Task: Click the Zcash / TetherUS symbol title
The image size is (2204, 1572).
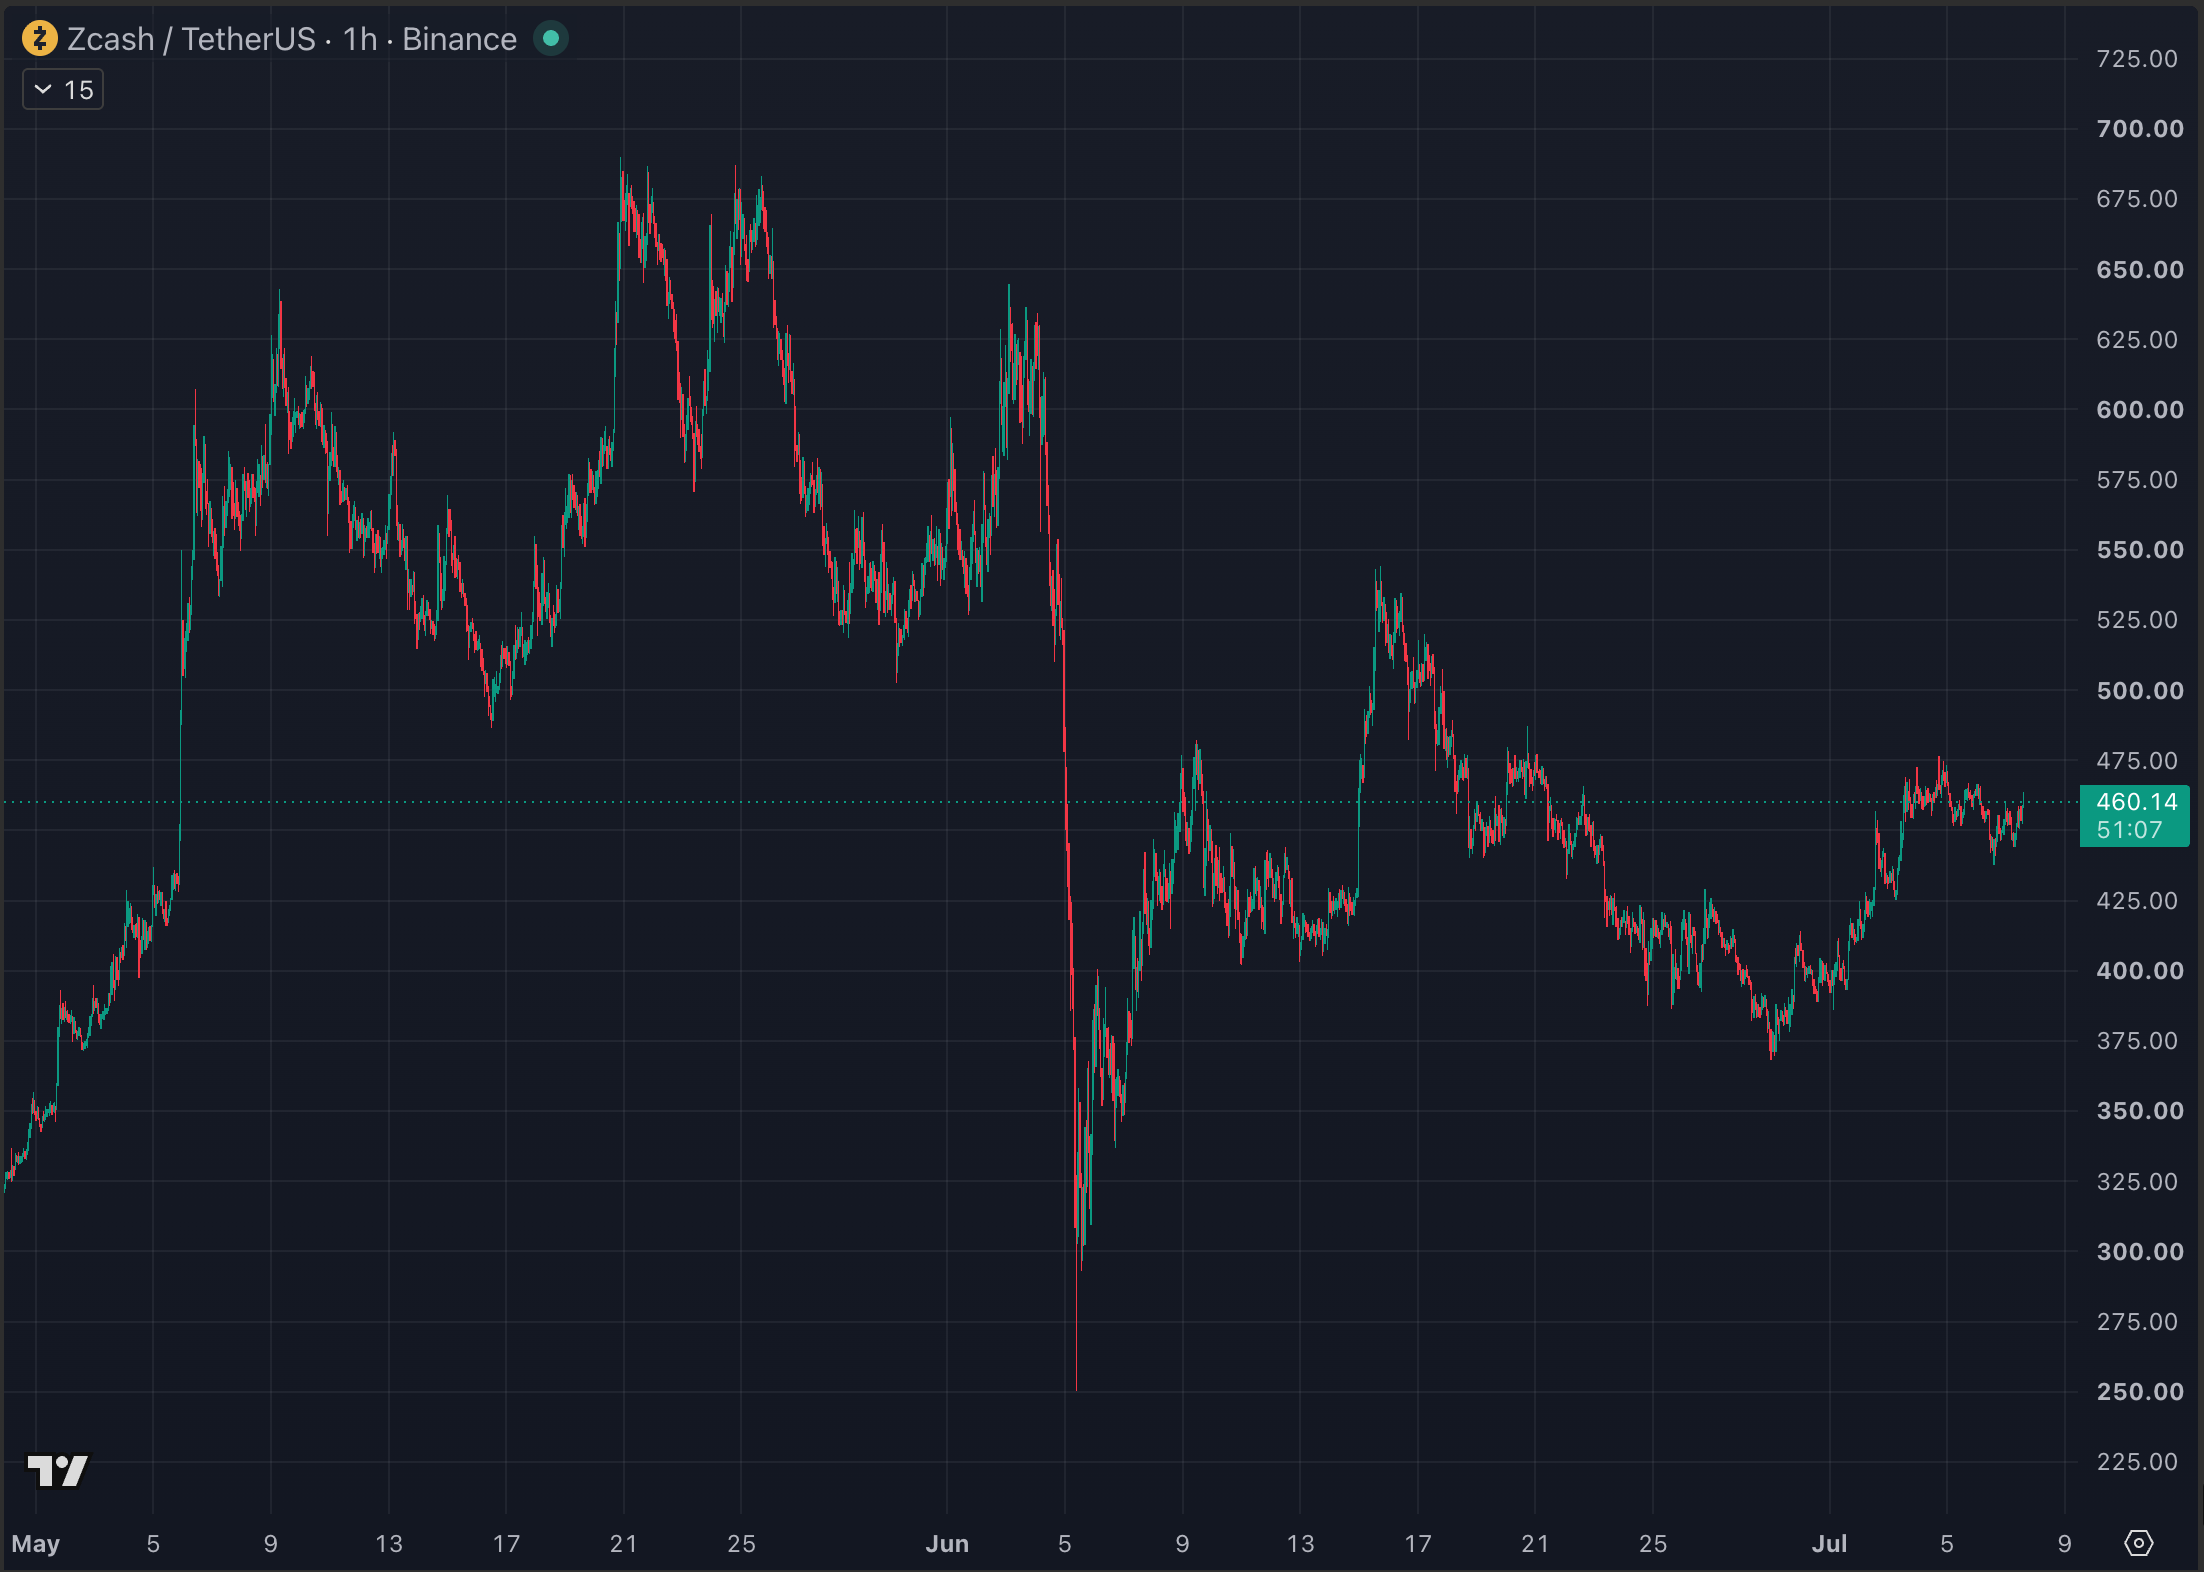Action: pyautogui.click(x=191, y=39)
